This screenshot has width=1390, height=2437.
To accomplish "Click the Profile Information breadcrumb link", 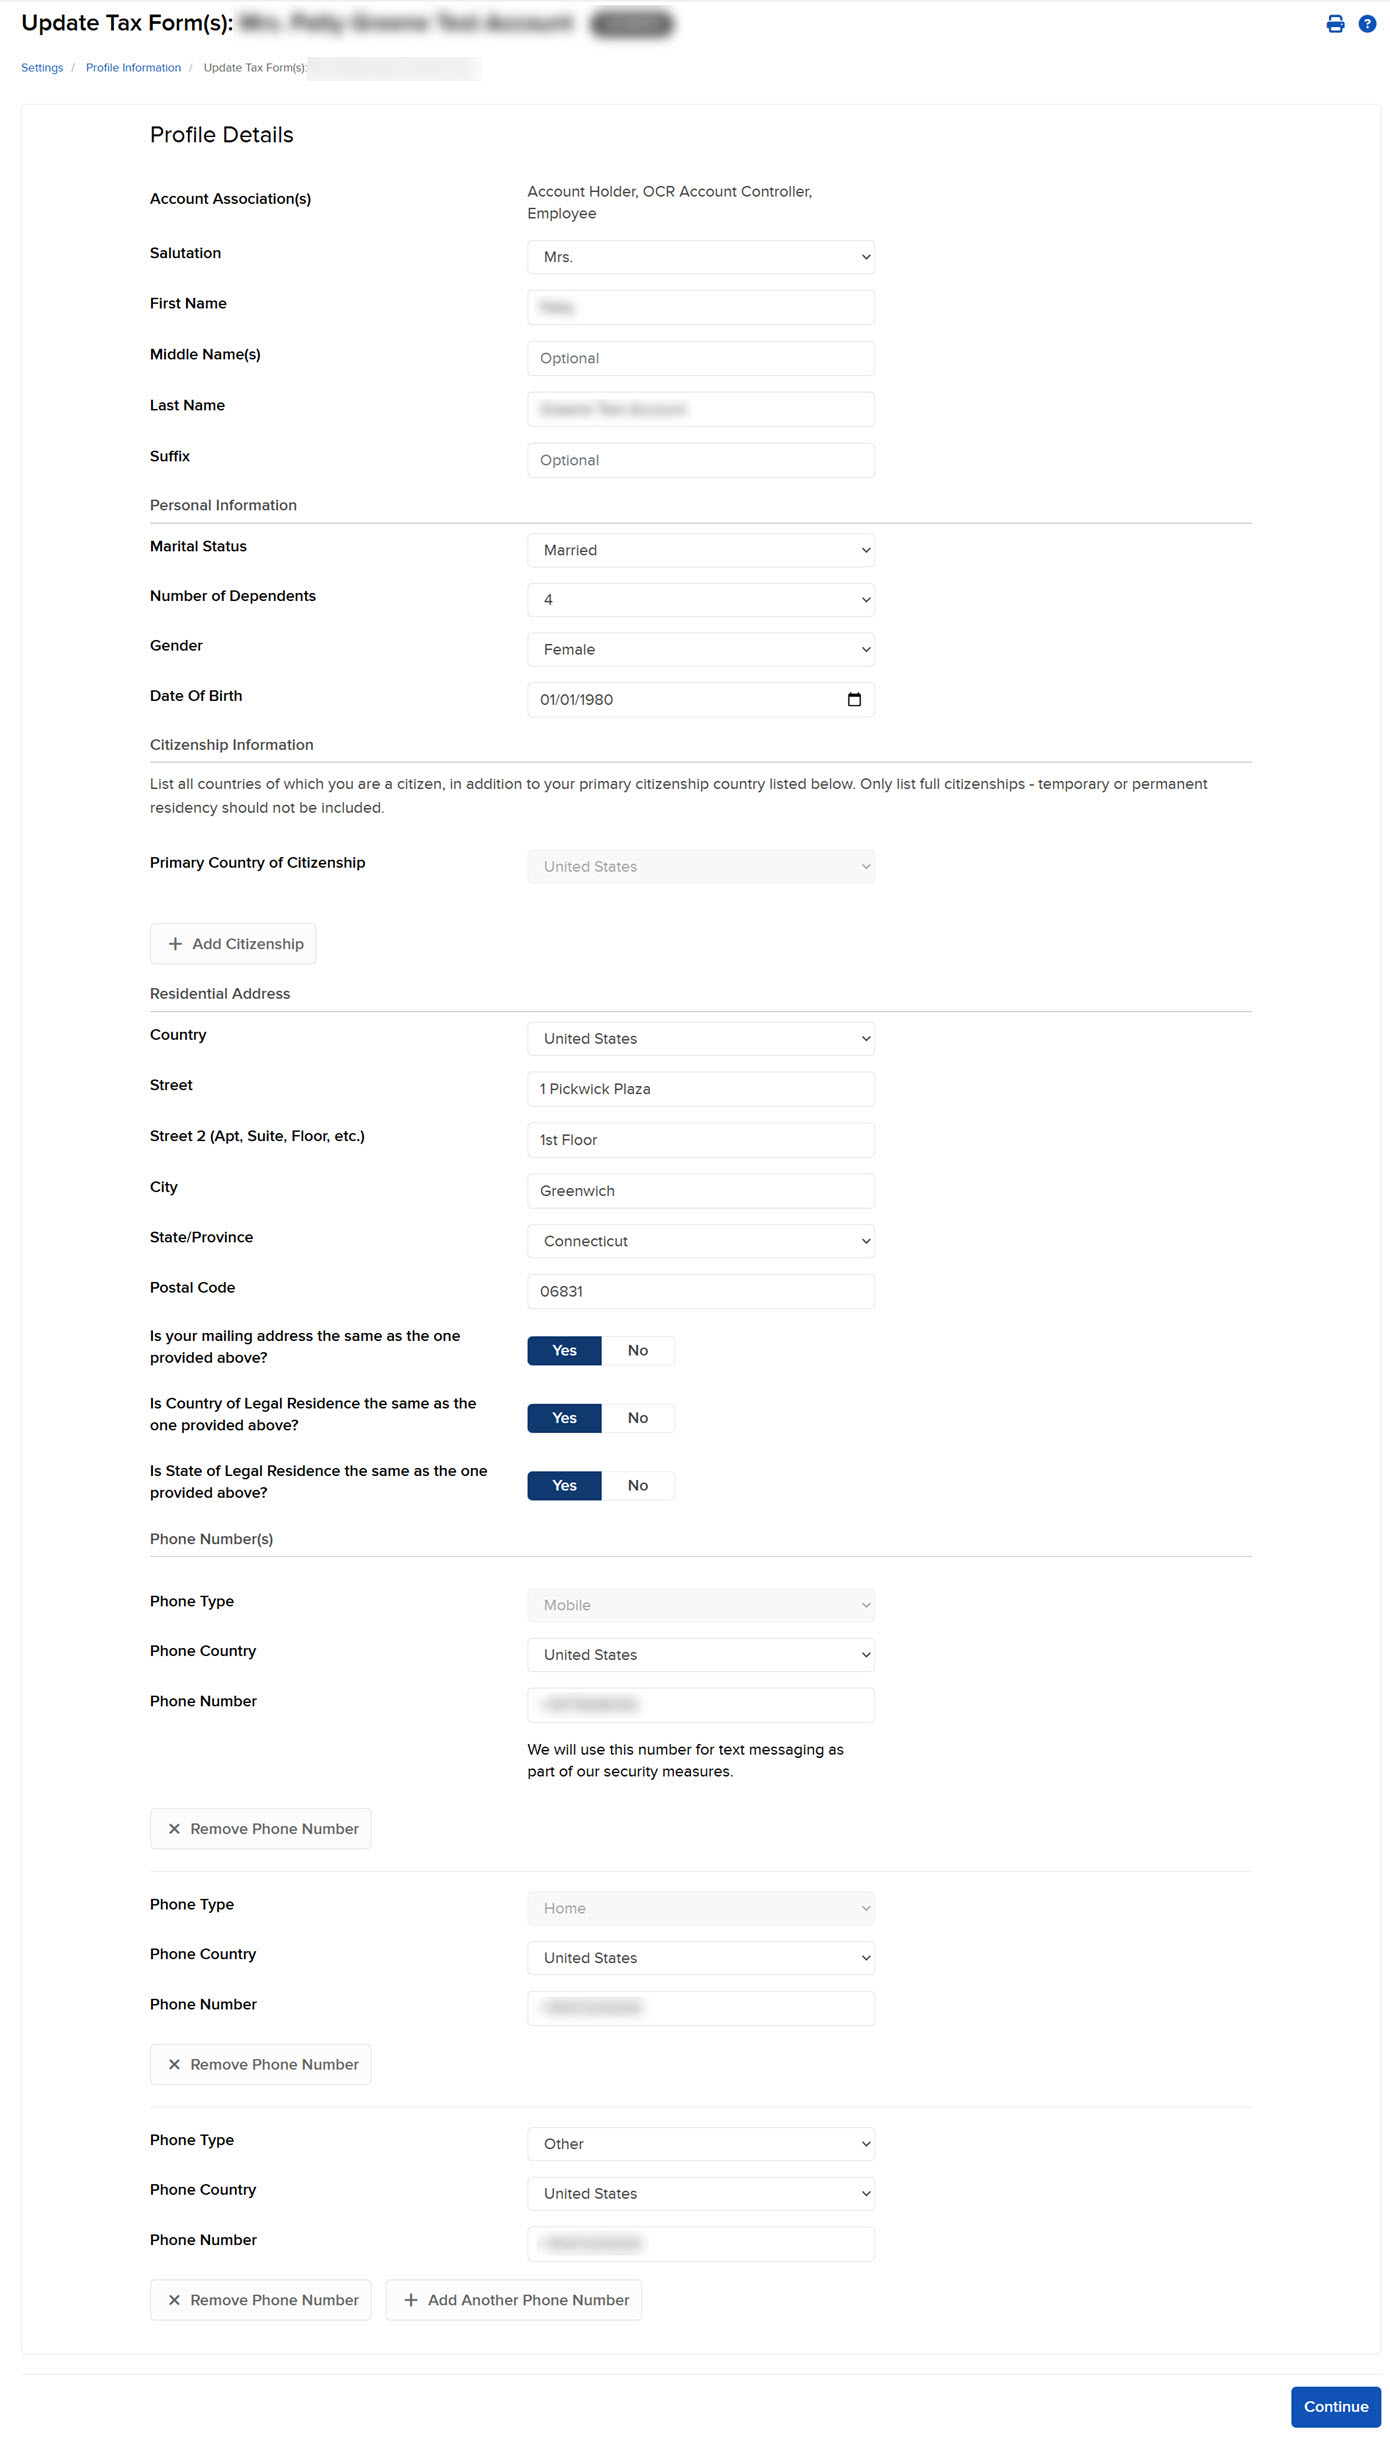I will pos(133,67).
